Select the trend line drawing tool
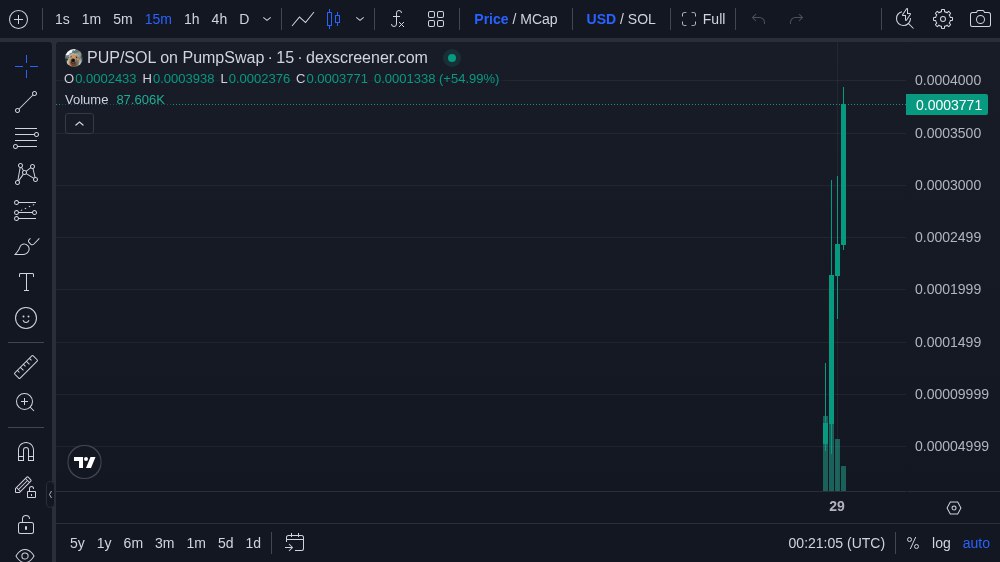The height and width of the screenshot is (562, 1000). pyautogui.click(x=26, y=101)
